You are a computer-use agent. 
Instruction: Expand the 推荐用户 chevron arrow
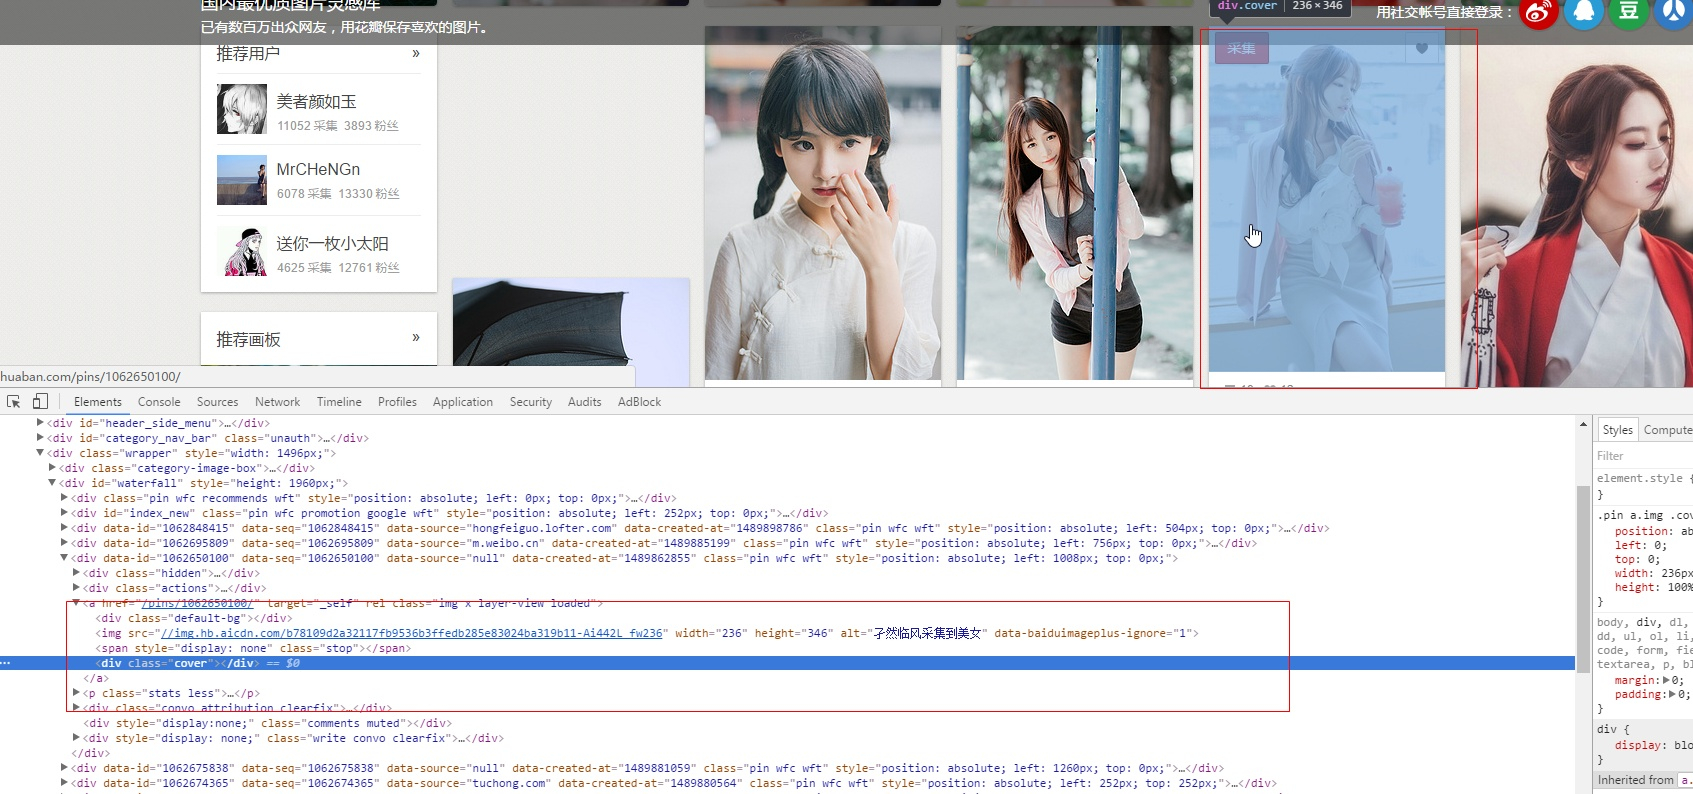416,53
